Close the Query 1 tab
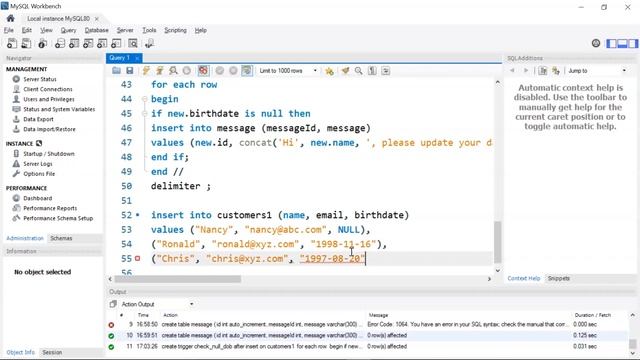 [137, 58]
